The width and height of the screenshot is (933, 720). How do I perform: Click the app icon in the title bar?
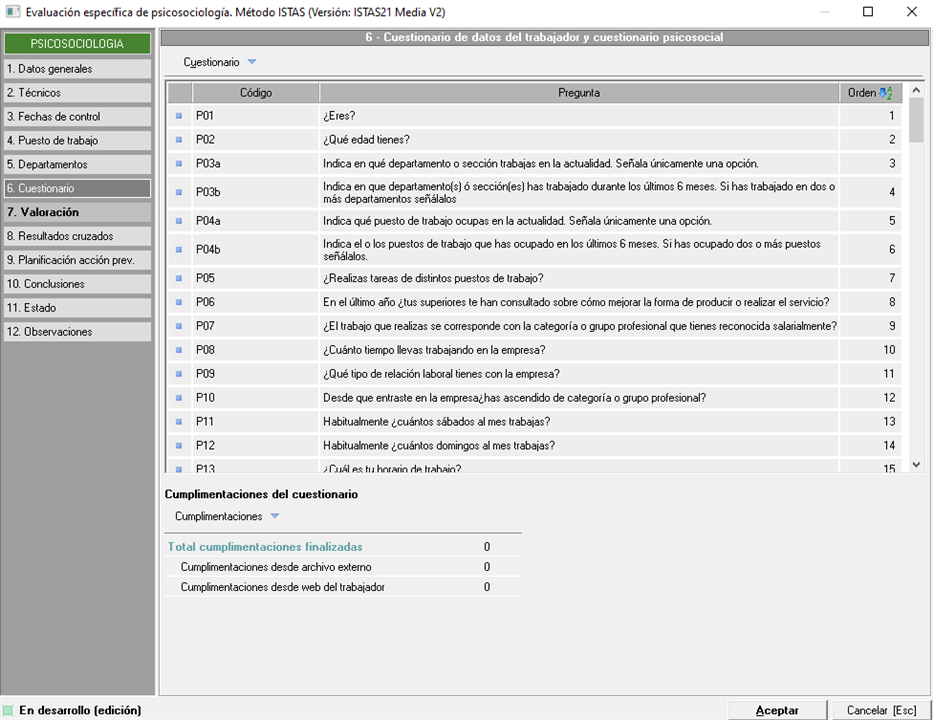point(13,12)
